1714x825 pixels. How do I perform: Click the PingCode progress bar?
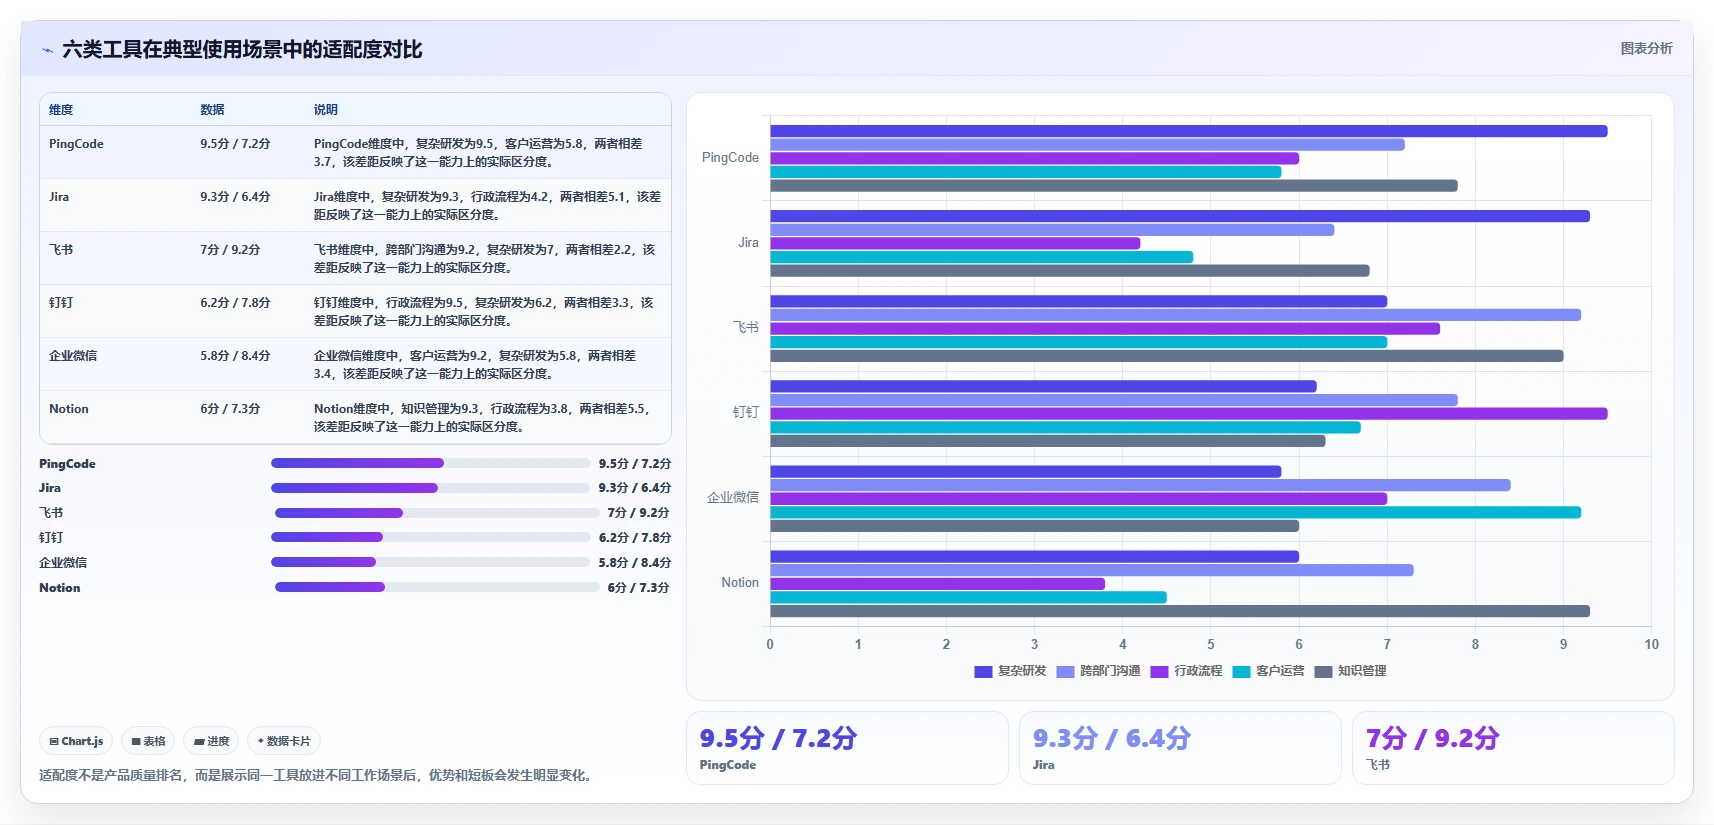click(430, 463)
